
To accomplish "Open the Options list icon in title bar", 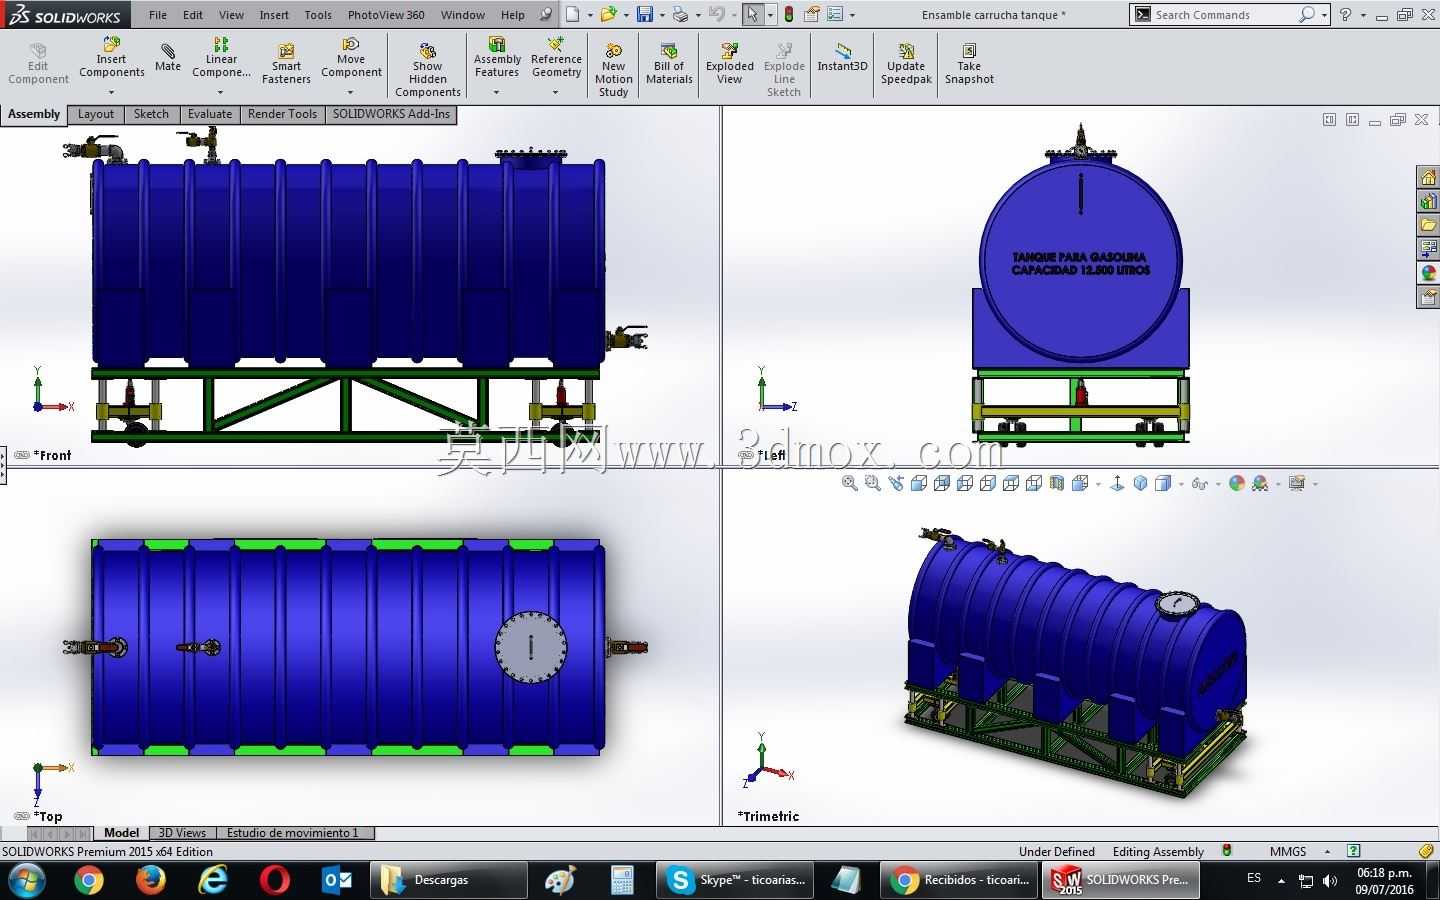I will click(835, 14).
